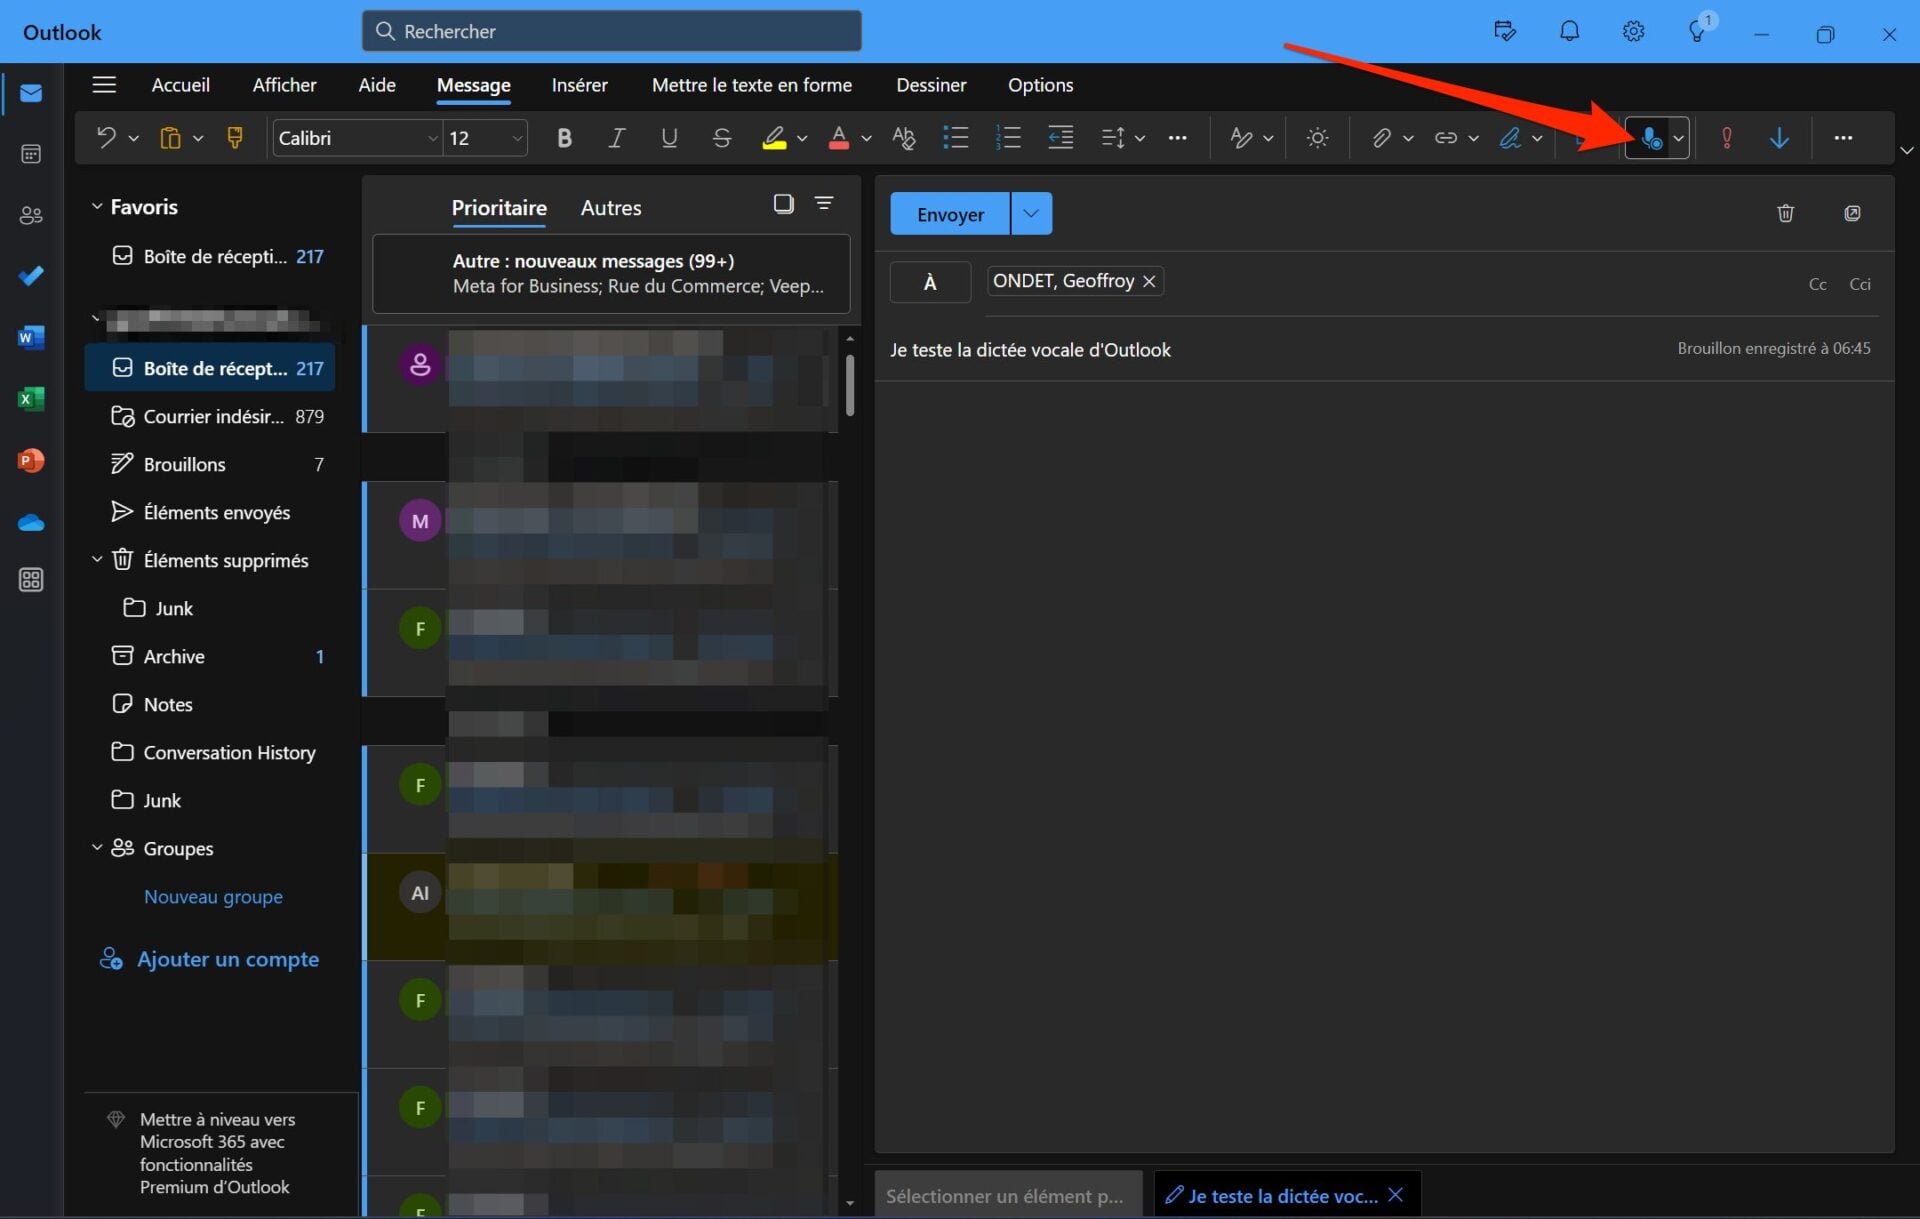The image size is (1920, 1219).
Task: Click the Editor styles pen icon
Action: (x=1241, y=138)
